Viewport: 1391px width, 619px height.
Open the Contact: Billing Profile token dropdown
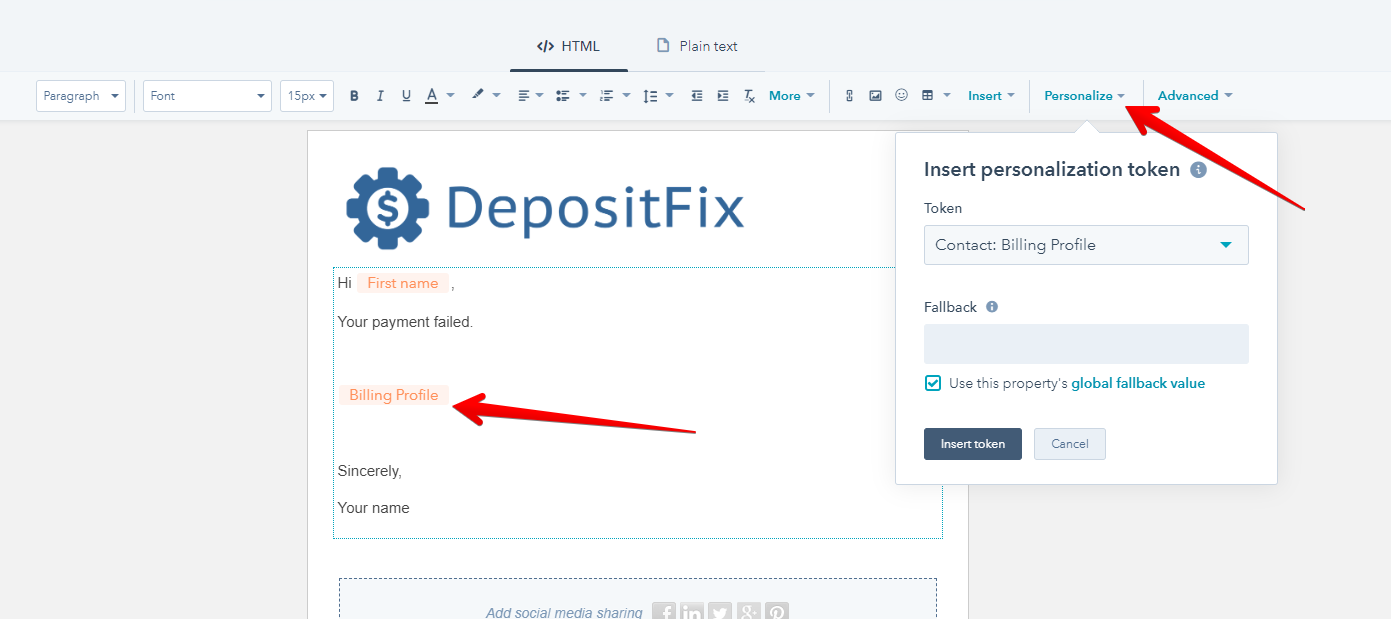click(x=1086, y=245)
